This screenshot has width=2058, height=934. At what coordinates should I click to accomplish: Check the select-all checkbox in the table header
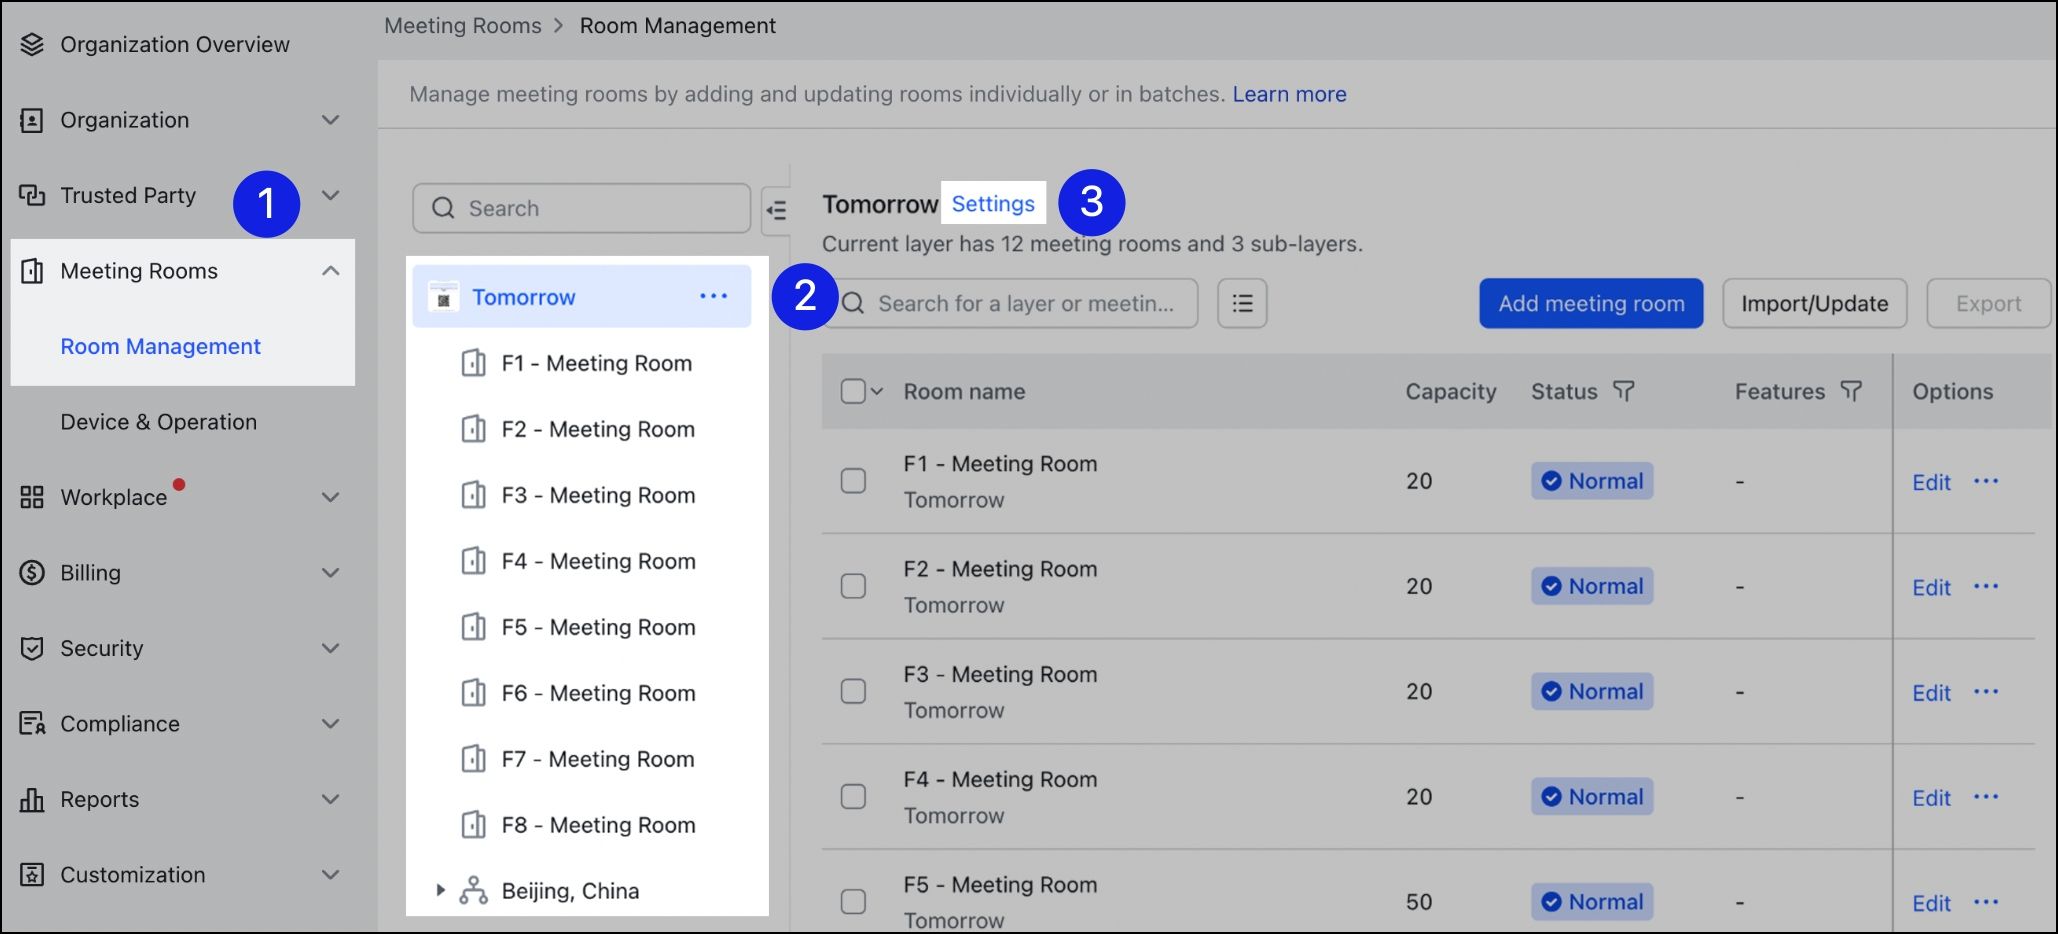pos(855,391)
